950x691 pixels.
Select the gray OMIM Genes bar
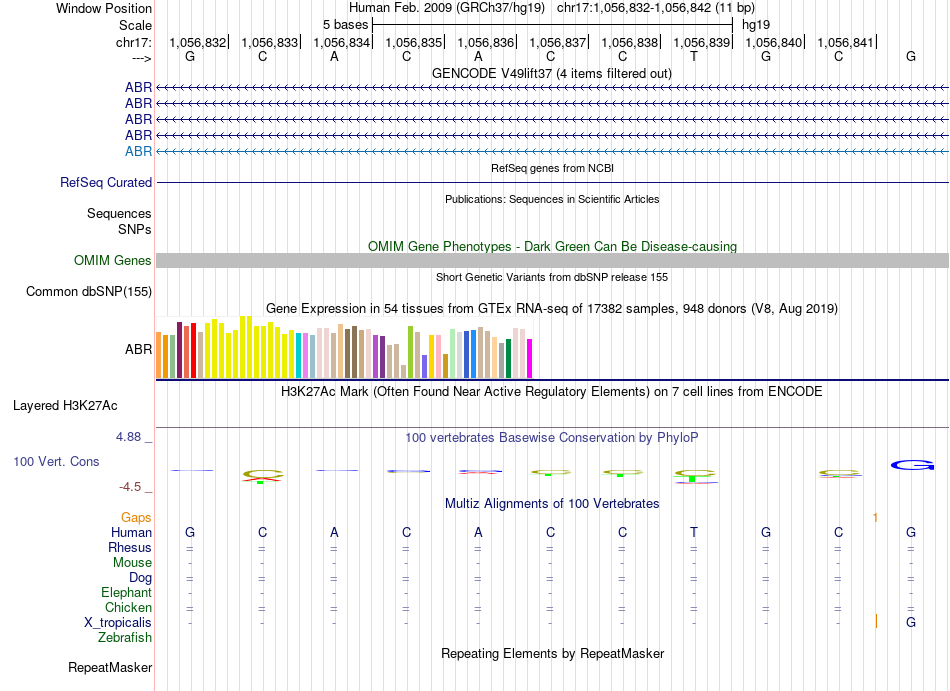552,260
